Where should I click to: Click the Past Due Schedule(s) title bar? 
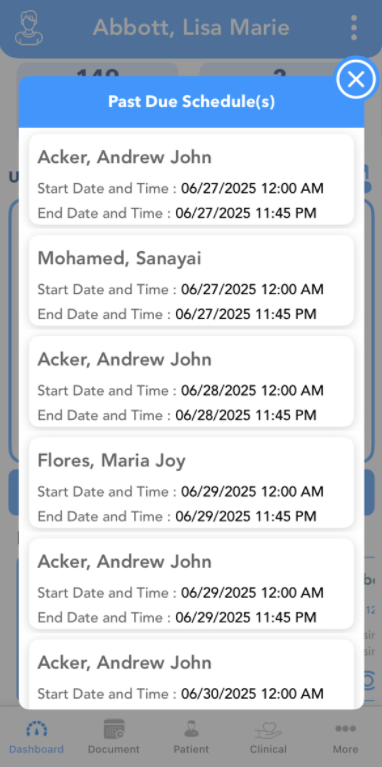pyautogui.click(x=191, y=102)
